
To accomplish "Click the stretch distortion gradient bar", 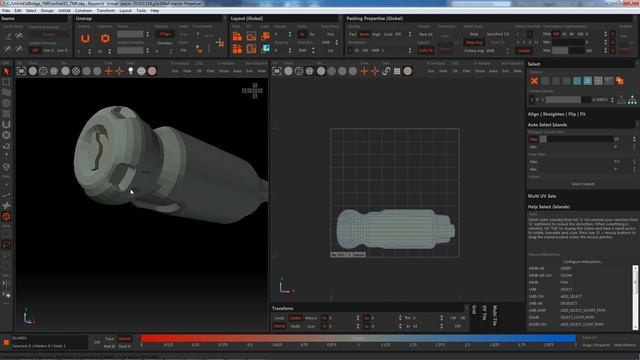I will click(358, 338).
